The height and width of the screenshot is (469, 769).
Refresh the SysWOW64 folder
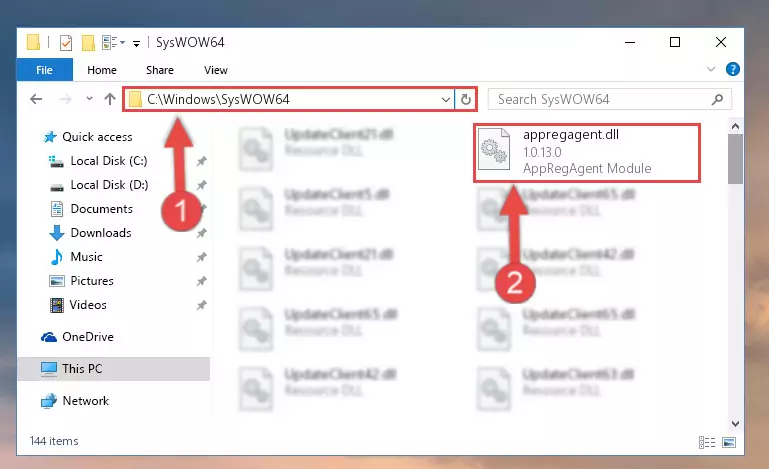click(465, 100)
